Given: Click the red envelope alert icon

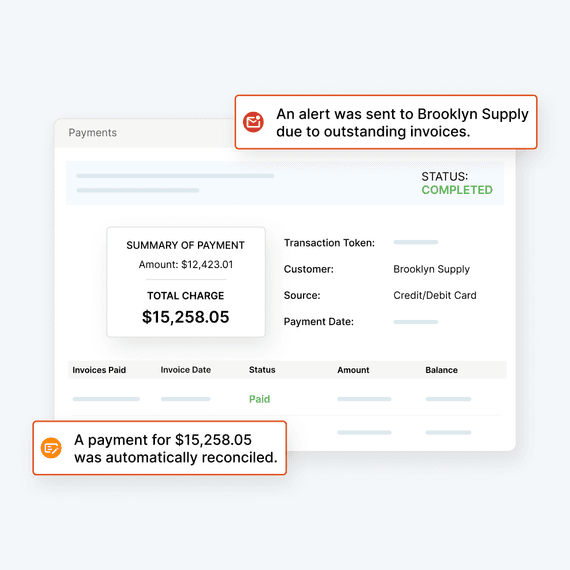Looking at the screenshot, I should click(x=253, y=122).
